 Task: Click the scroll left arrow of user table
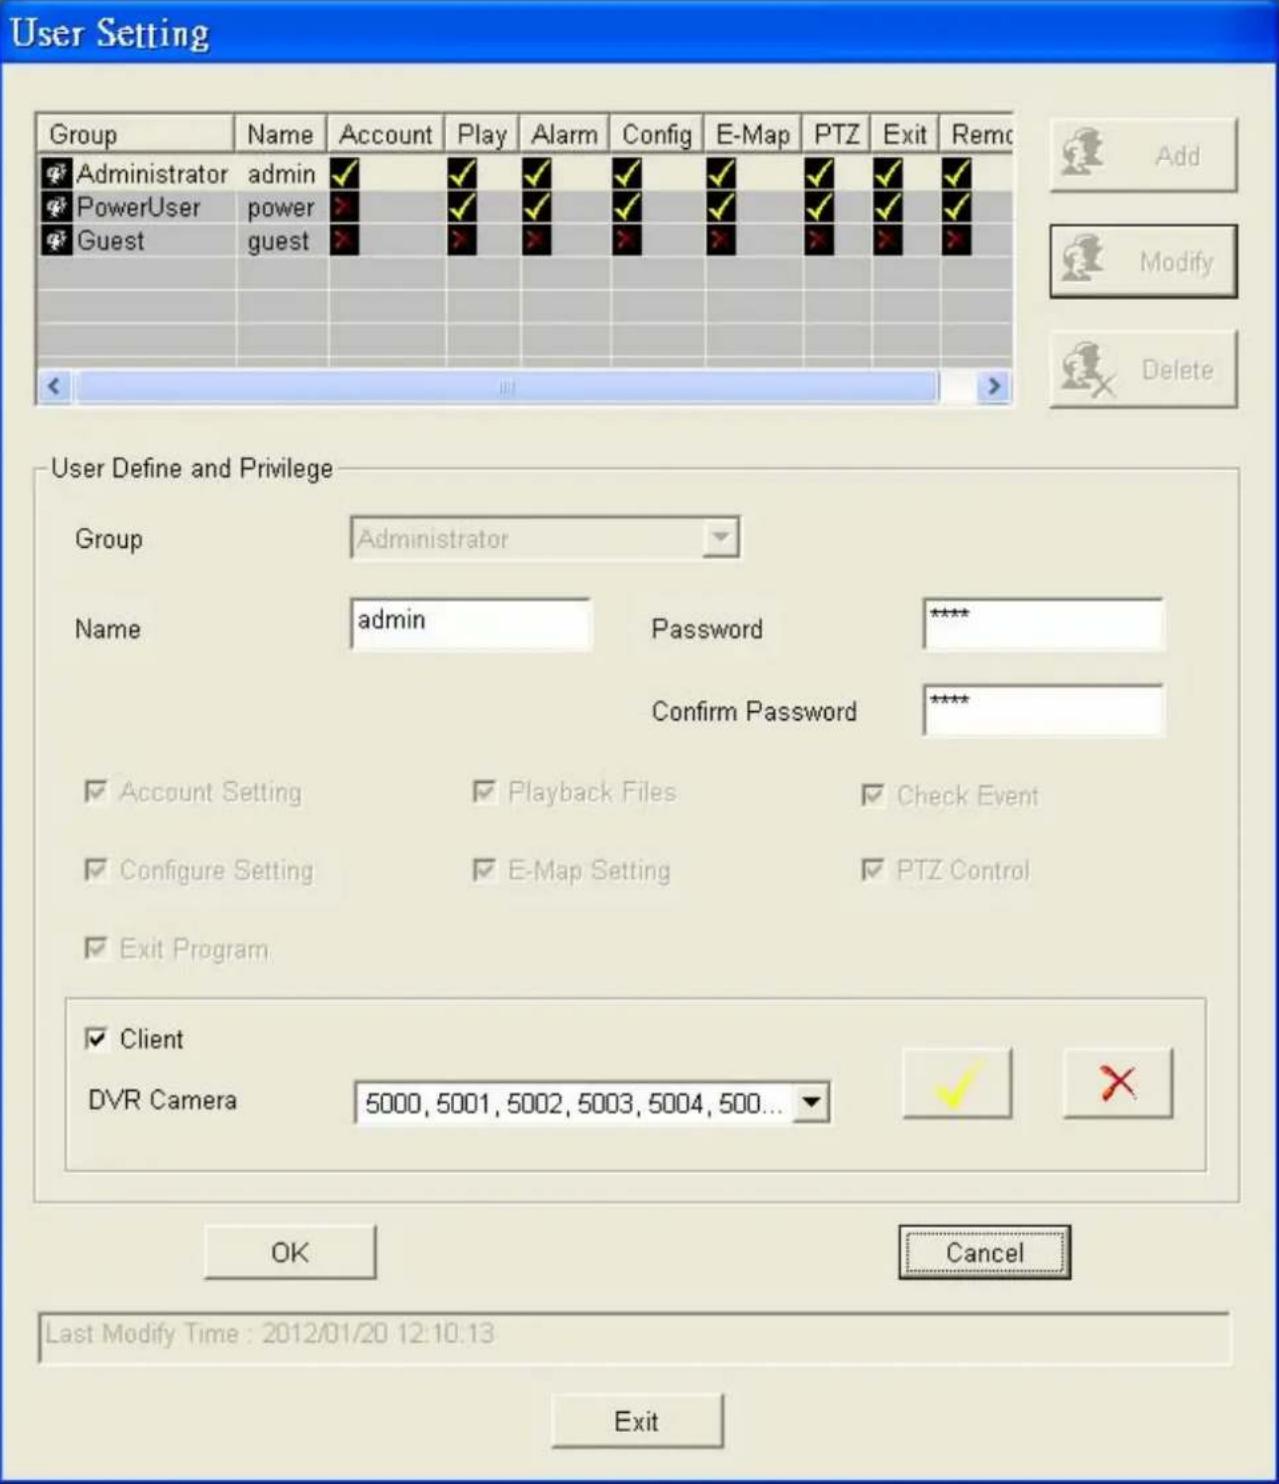(55, 386)
